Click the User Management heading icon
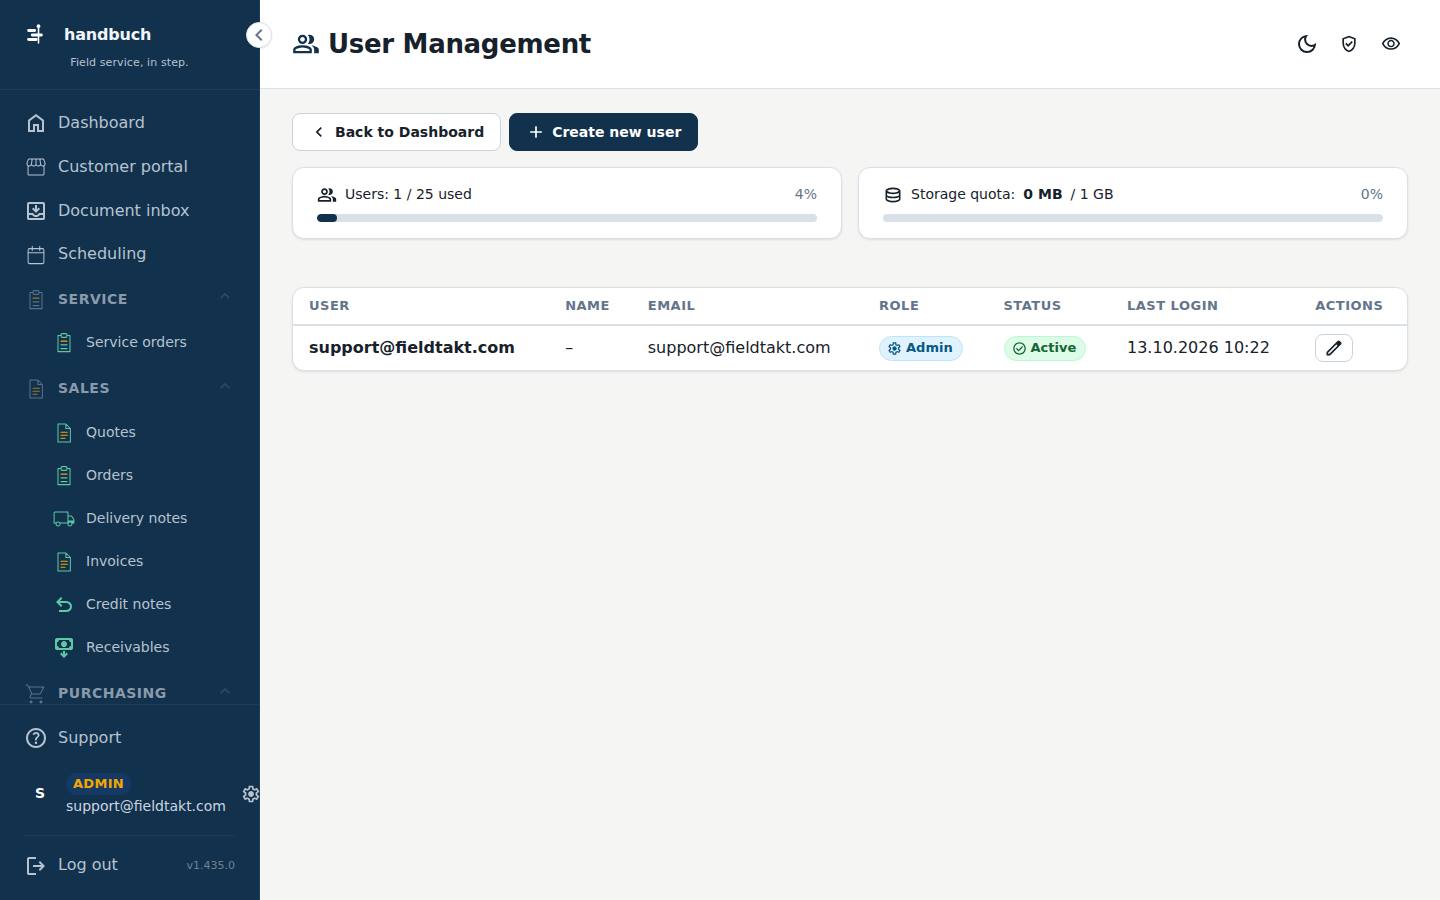This screenshot has height=900, width=1440. point(306,44)
